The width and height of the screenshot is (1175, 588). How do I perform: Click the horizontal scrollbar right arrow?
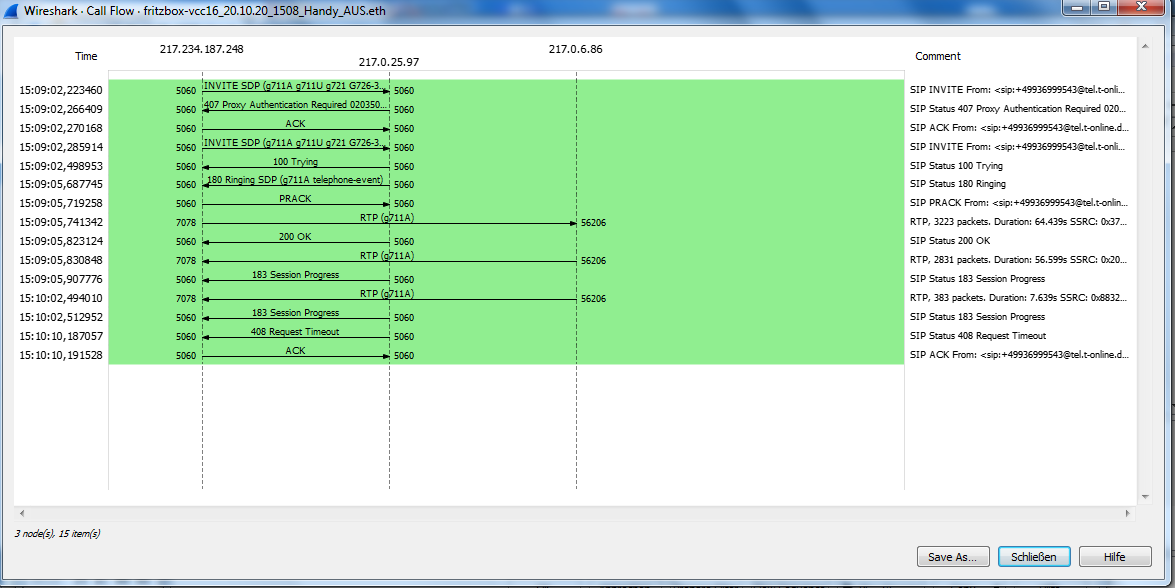click(x=1128, y=513)
